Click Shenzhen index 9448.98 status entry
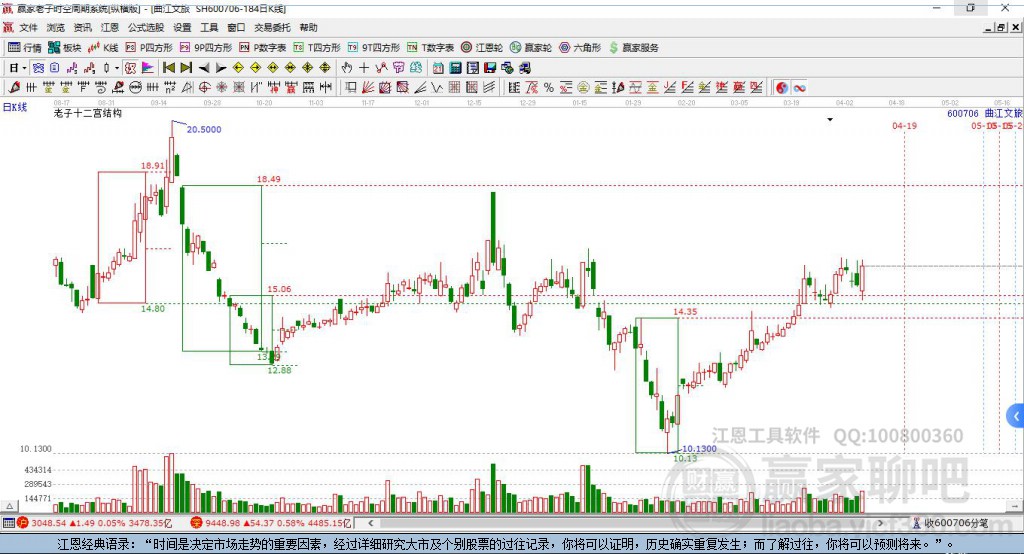This screenshot has height=554, width=1024. click(x=272, y=523)
